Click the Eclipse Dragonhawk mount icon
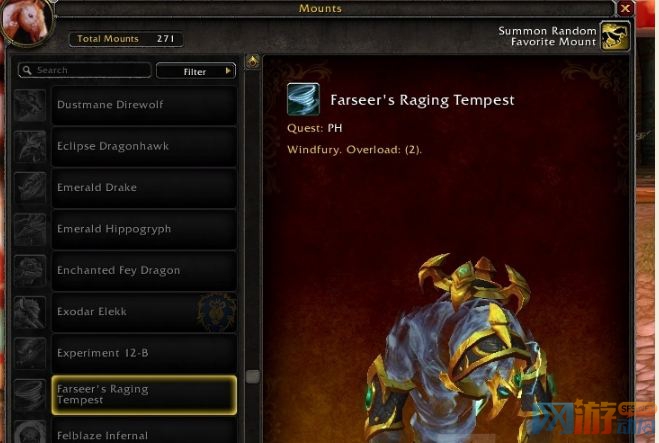This screenshot has width=659, height=443. coord(29,146)
